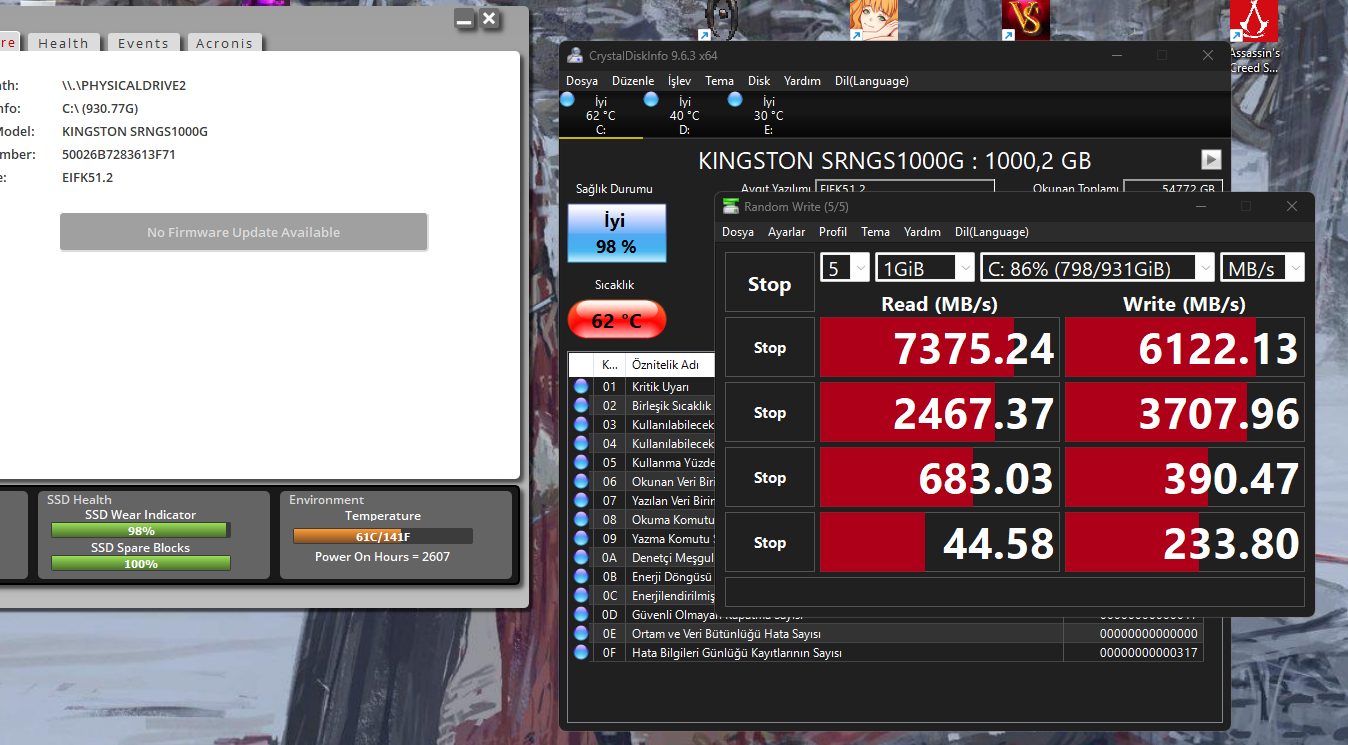Click No Firmware Update Available button
The width and height of the screenshot is (1348, 745).
tap(244, 232)
